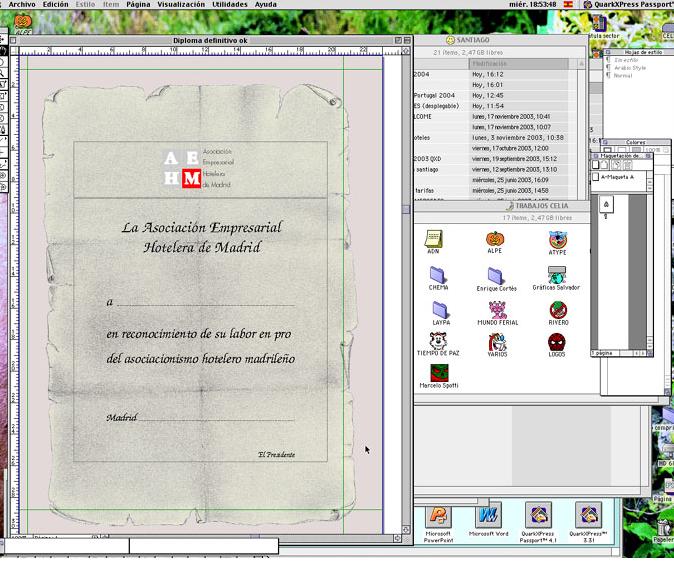Screen dimensions: 674x562
Task: Open the ALPE pumpkin folder in TRABAJOS CELIA
Action: click(495, 242)
